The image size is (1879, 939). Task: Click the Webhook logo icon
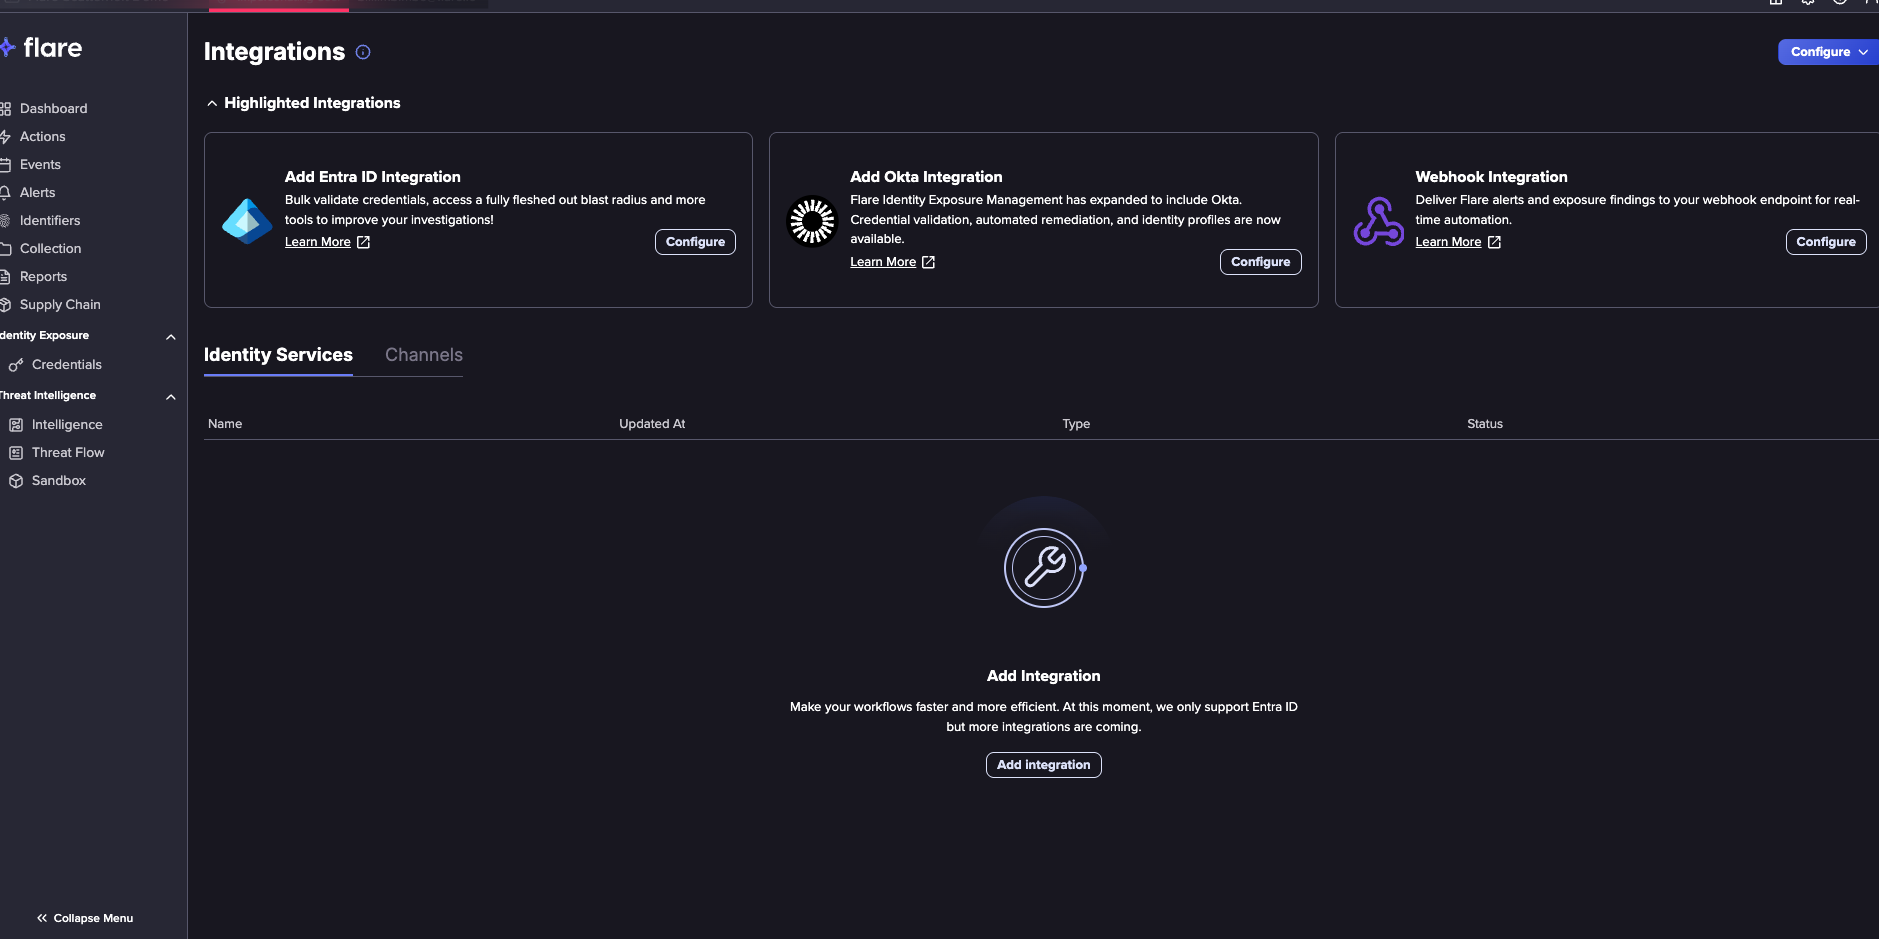coord(1378,221)
